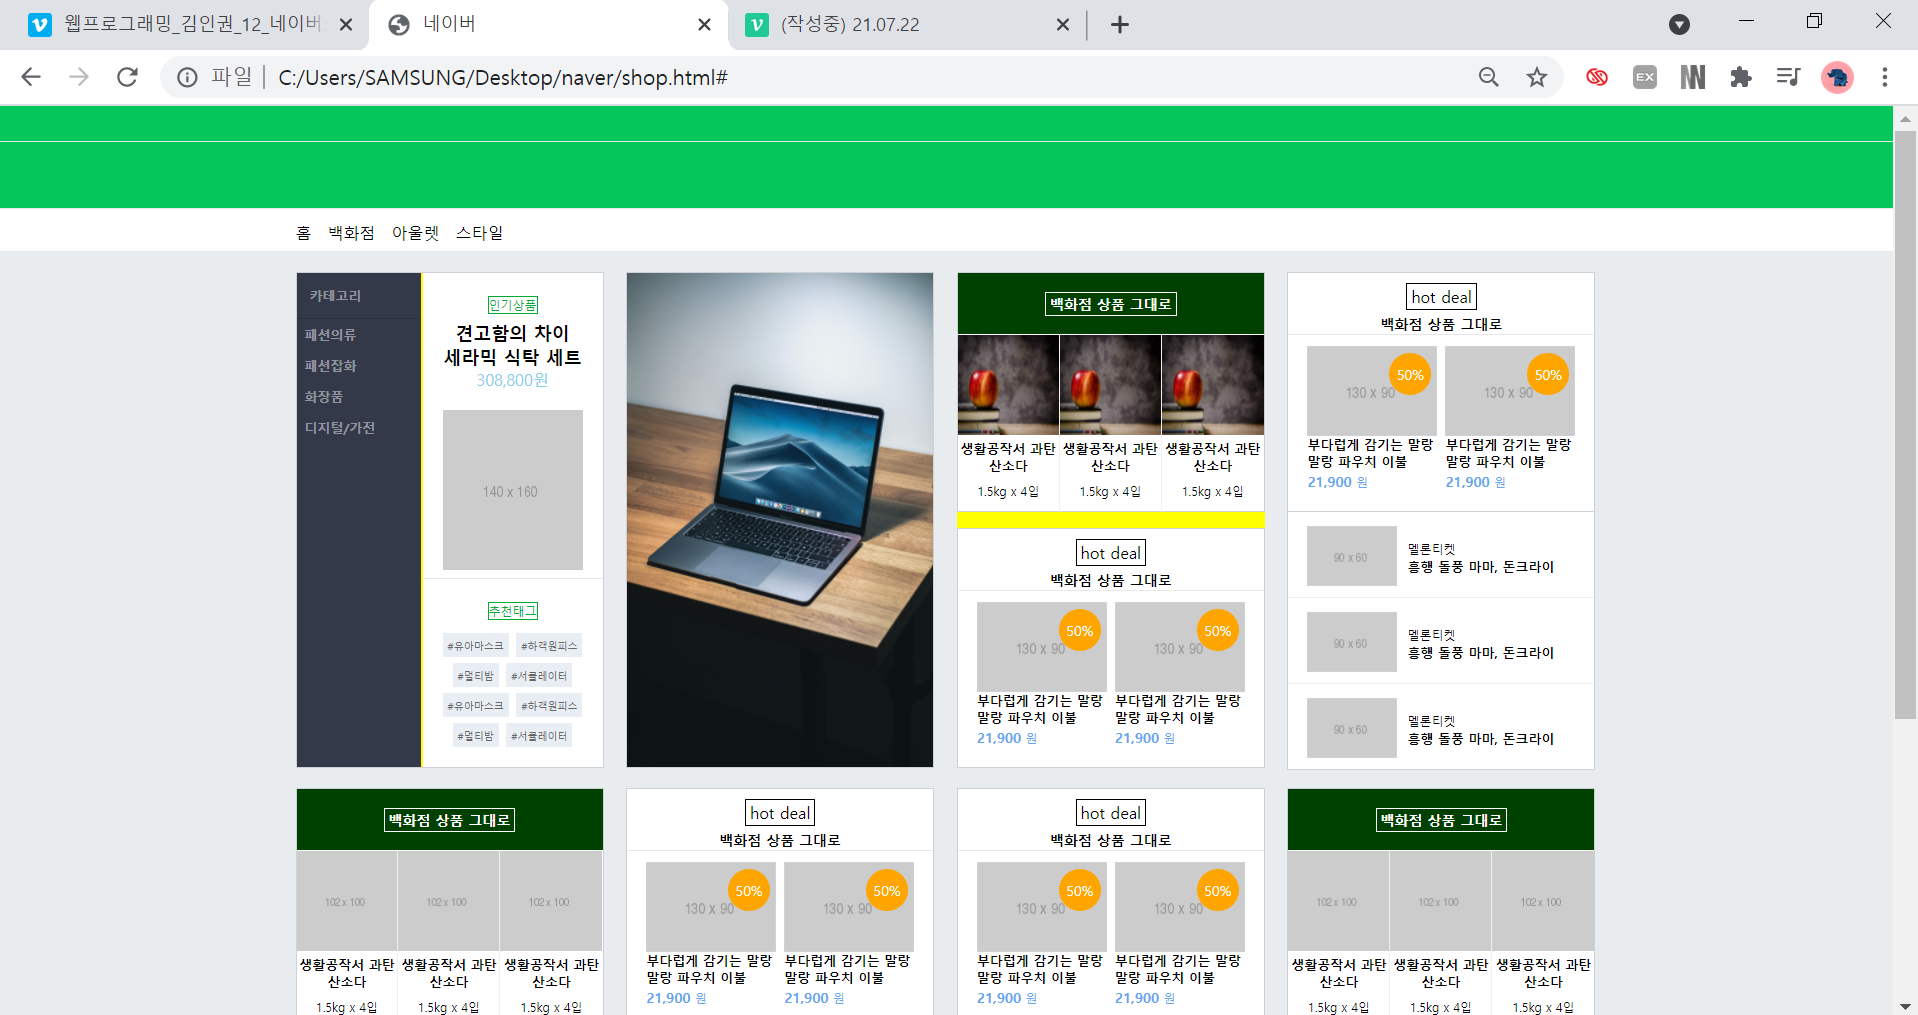The height and width of the screenshot is (1015, 1918).
Task: Select 디지털/가전 in the category sidebar
Action: coord(340,428)
